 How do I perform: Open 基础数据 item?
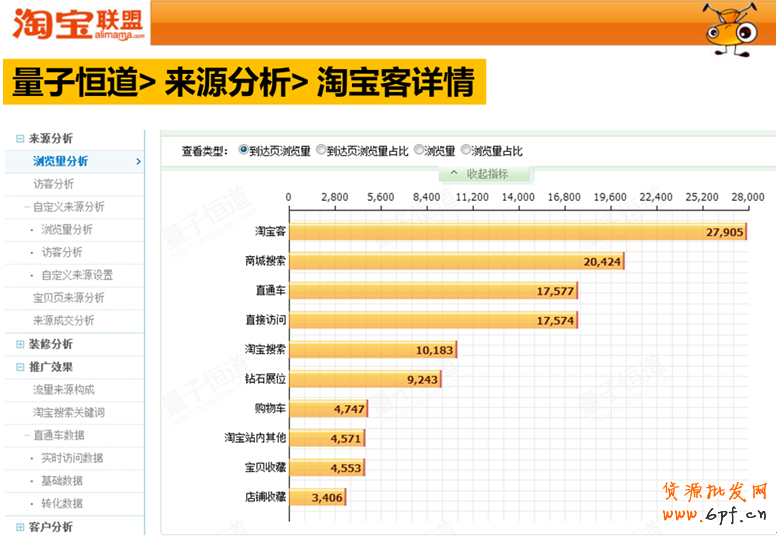[61, 481]
